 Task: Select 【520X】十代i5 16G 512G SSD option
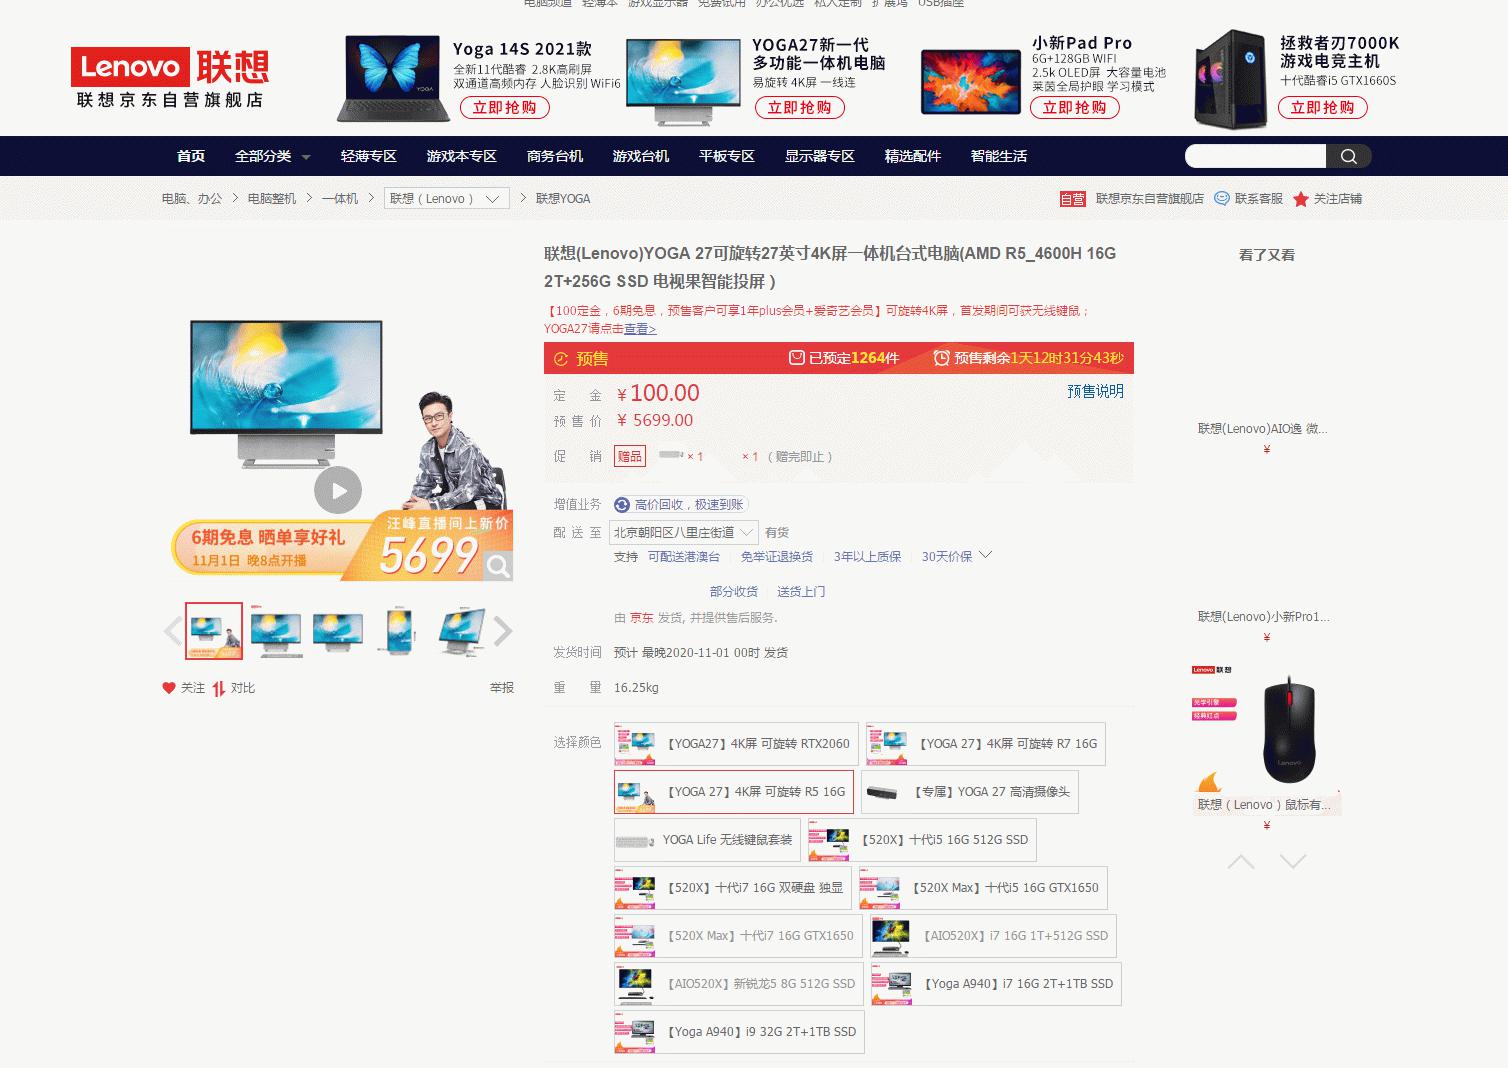(x=922, y=840)
